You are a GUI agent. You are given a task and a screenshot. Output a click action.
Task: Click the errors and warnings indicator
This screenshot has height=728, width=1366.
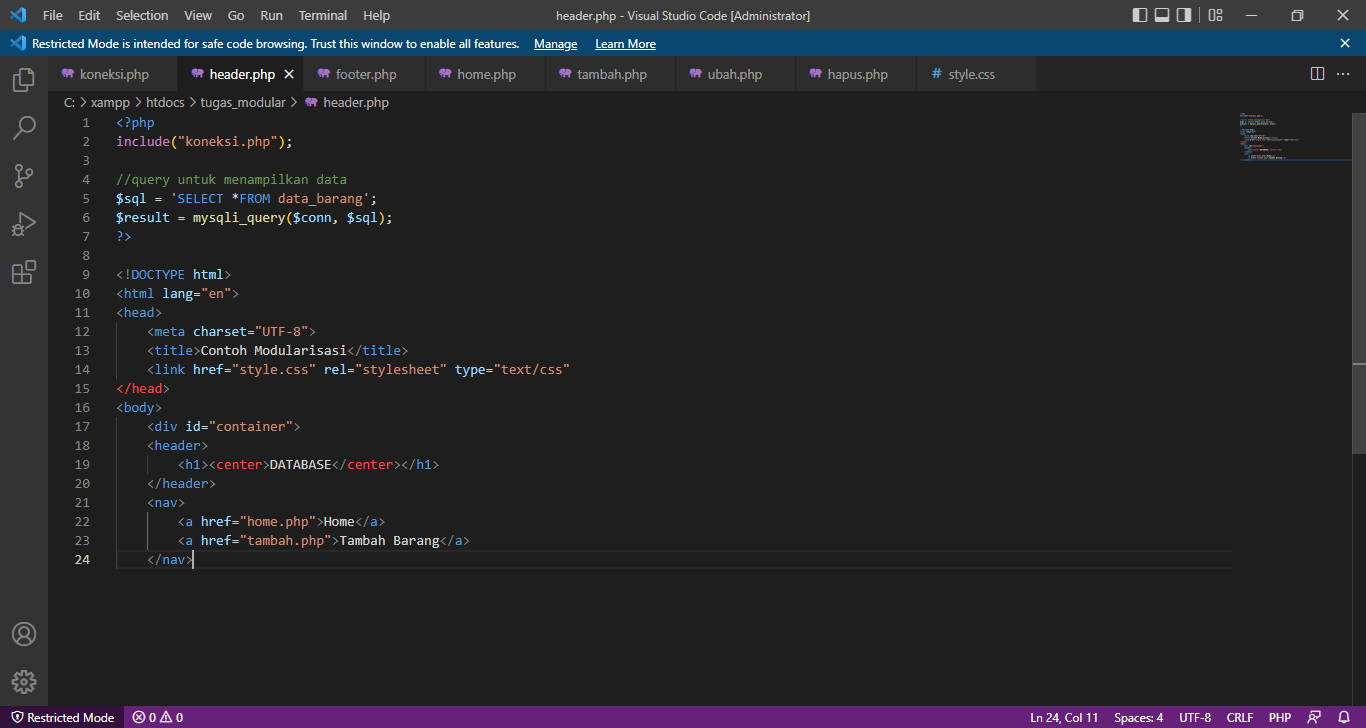[x=155, y=717]
